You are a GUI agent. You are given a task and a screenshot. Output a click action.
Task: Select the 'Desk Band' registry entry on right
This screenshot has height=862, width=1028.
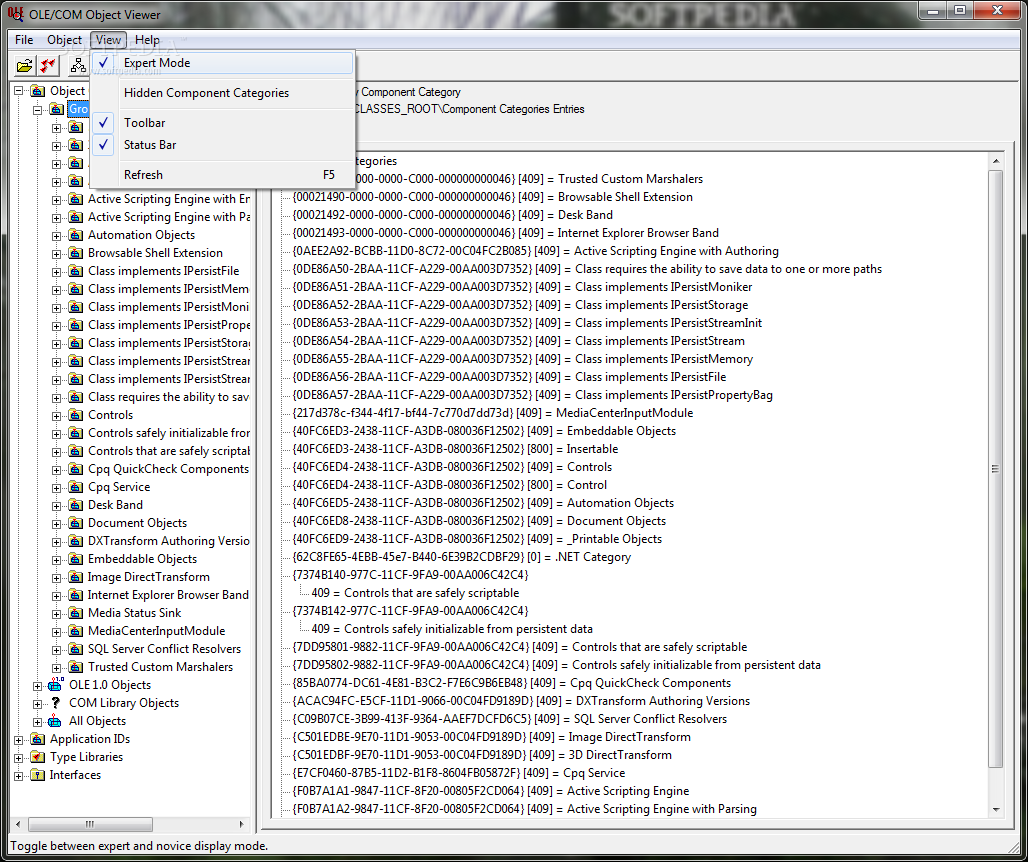452,215
